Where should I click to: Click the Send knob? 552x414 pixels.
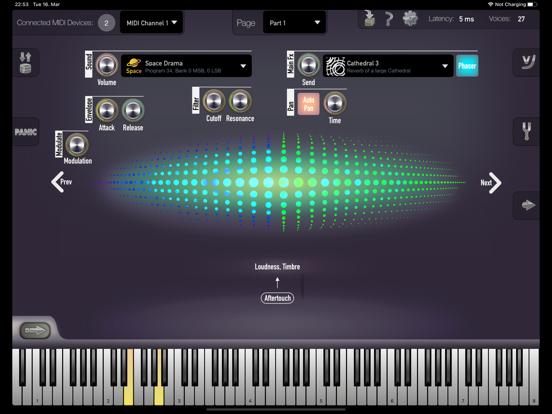pos(308,65)
